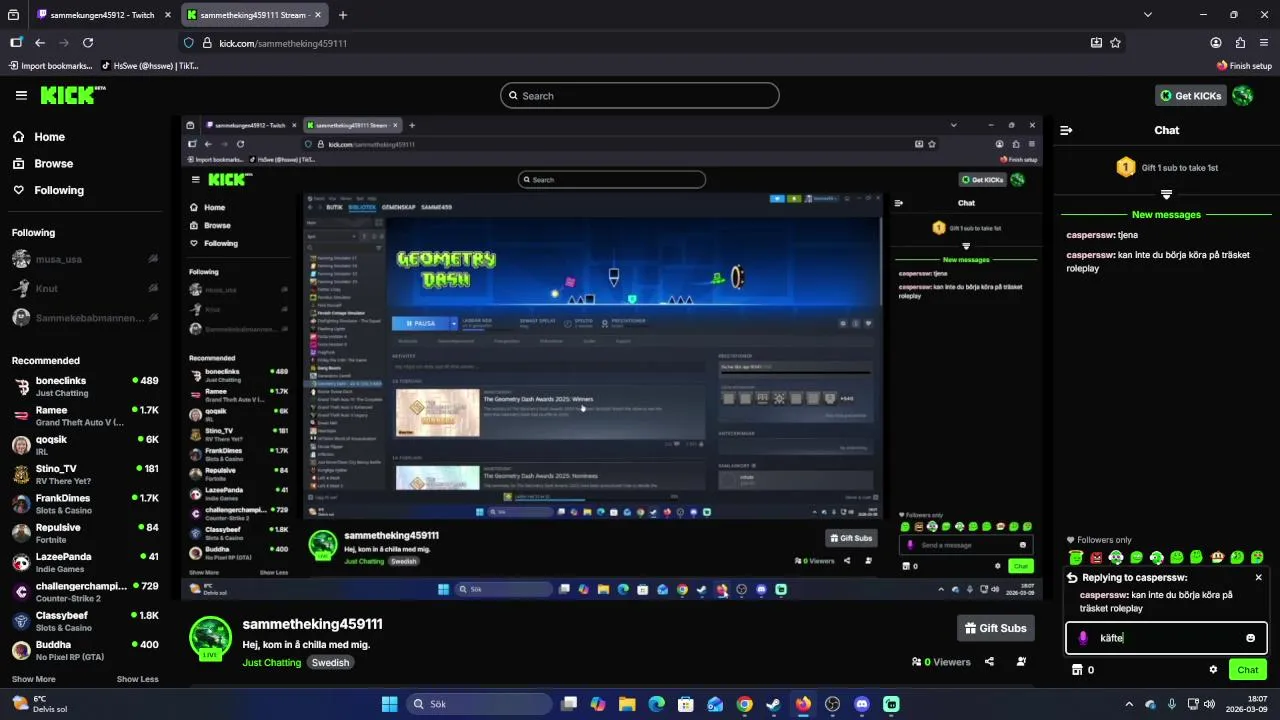The image size is (1280, 720).
Task: Click the Kick search field
Action: [640, 96]
